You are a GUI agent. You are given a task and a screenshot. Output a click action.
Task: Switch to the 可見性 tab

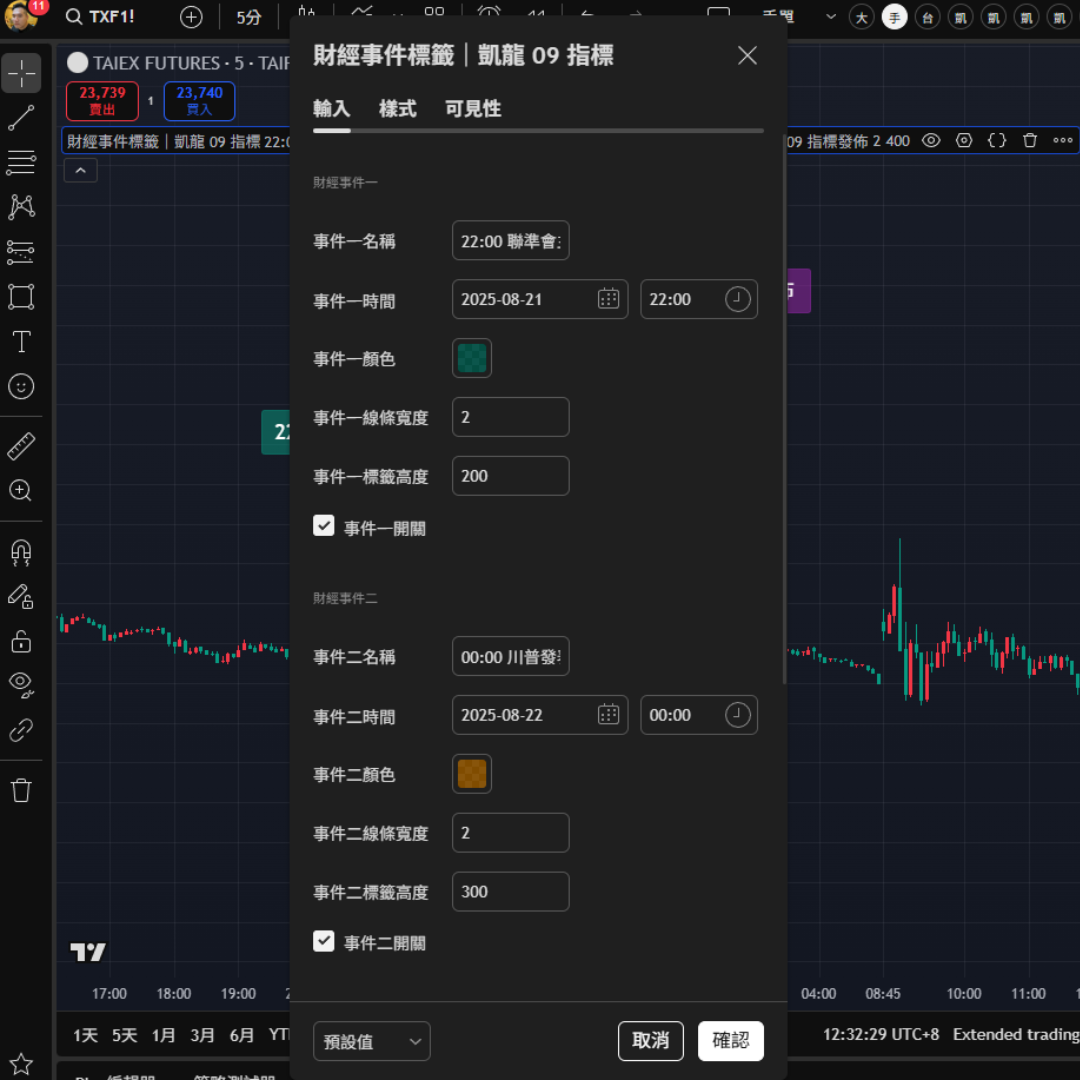tap(473, 109)
